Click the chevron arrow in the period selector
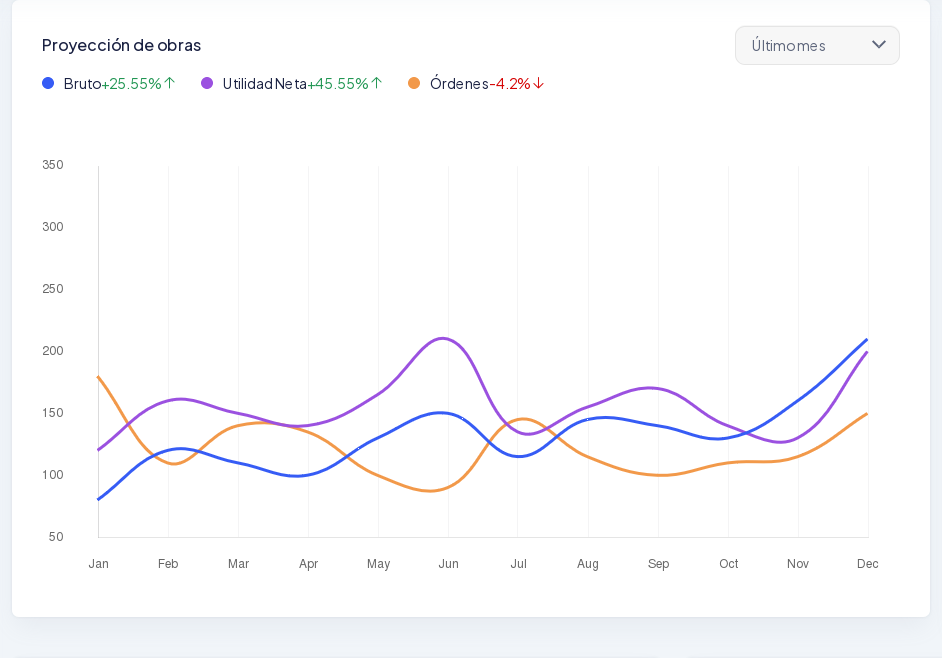The width and height of the screenshot is (942, 658). (x=879, y=45)
